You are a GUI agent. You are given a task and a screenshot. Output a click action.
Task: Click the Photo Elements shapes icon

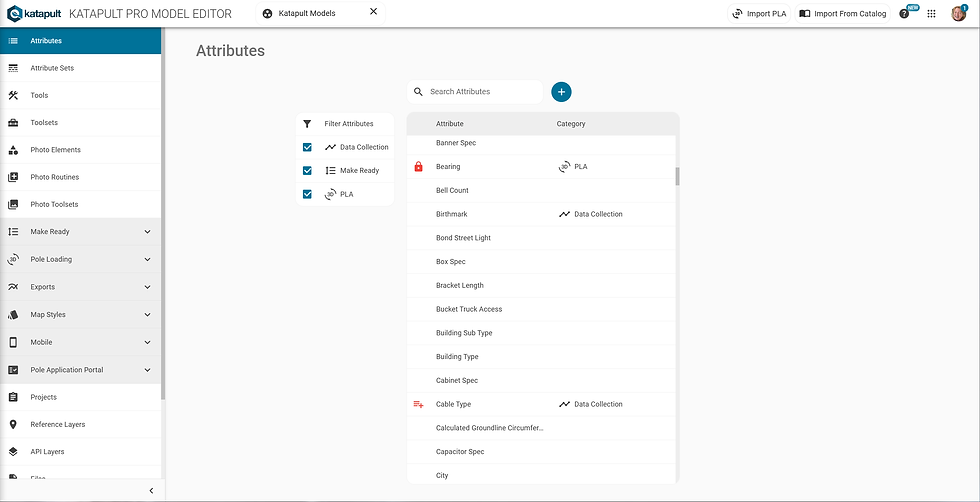(13, 150)
